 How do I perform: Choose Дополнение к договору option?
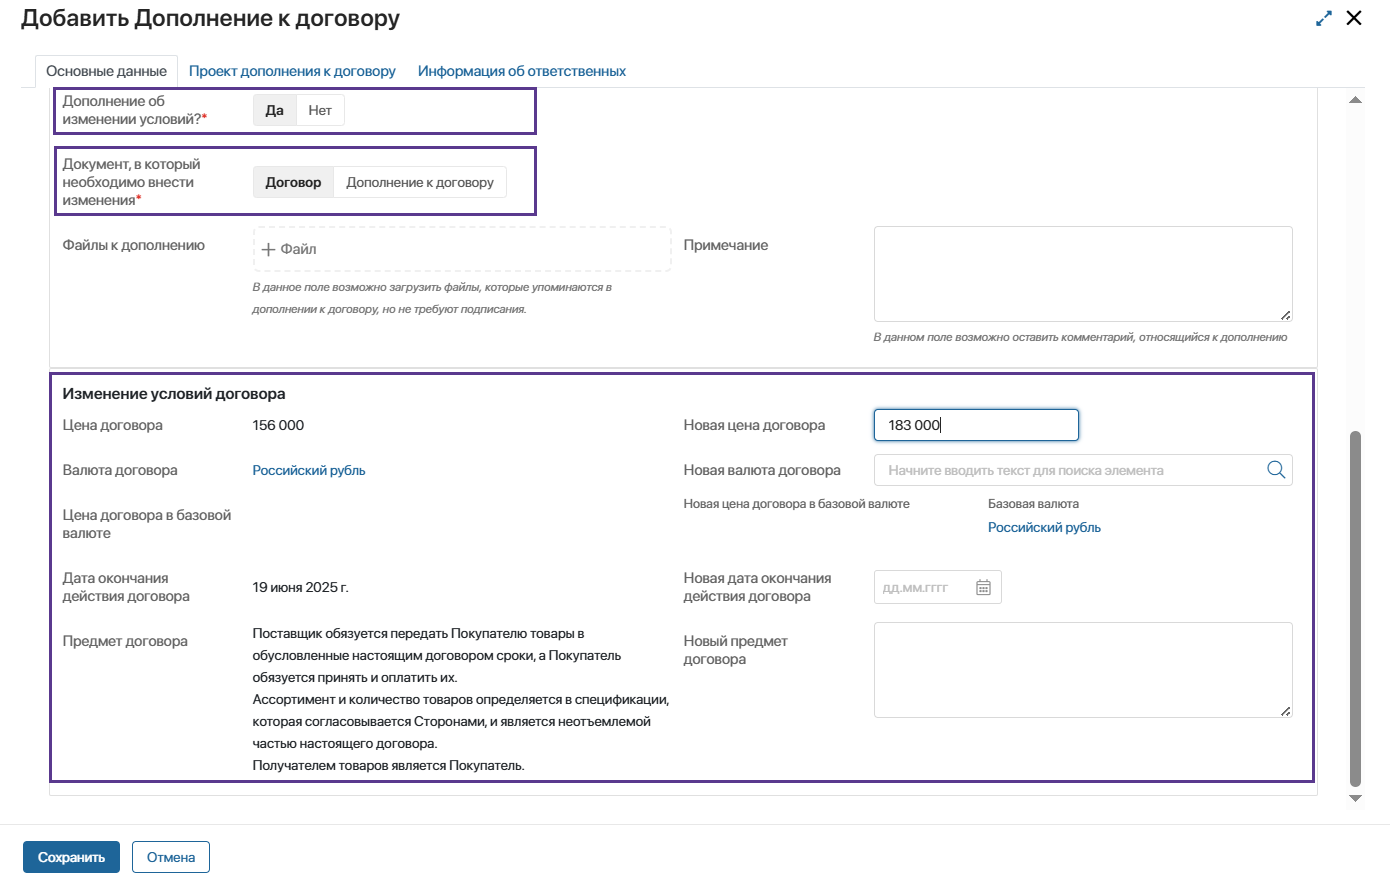pos(420,182)
